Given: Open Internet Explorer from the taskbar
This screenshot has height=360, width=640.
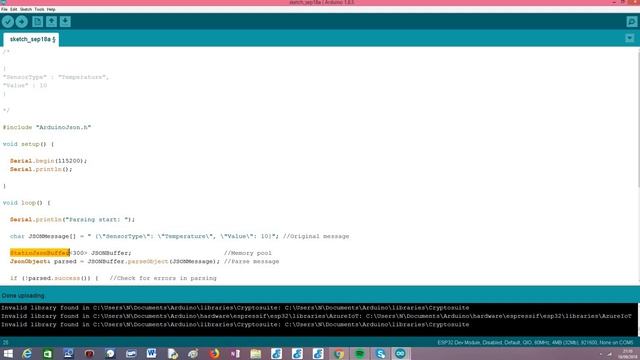Looking at the screenshot, I should (27, 353).
